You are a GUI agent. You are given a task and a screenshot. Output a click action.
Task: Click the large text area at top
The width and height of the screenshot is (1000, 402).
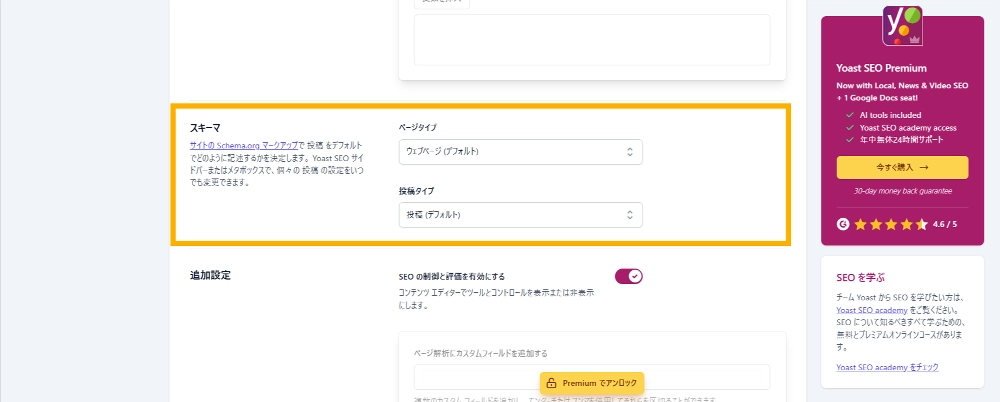click(592, 40)
